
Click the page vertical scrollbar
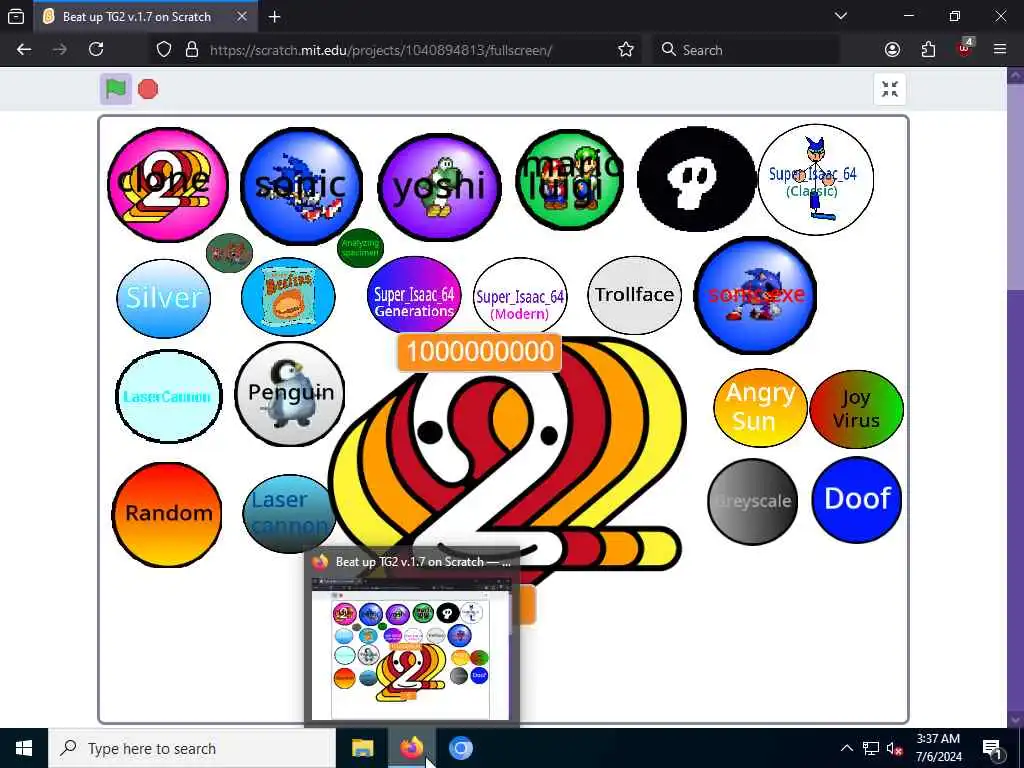tap(1016, 396)
